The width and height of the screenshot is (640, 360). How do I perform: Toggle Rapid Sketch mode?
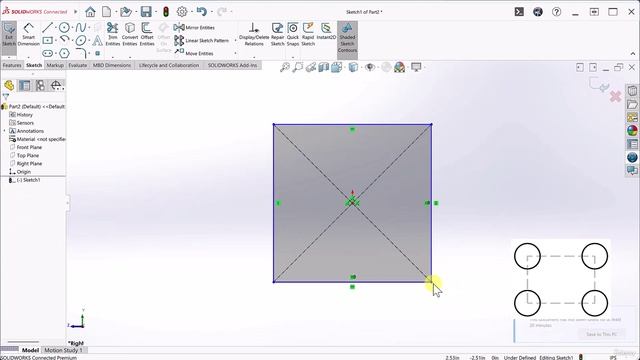click(x=308, y=34)
